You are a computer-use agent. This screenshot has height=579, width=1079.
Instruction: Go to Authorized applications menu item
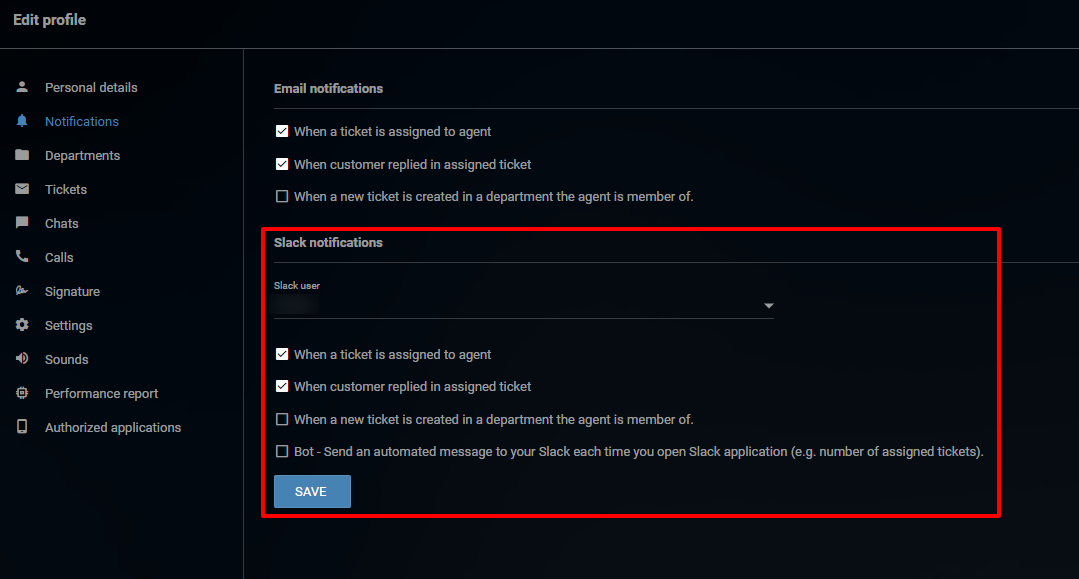tap(113, 427)
